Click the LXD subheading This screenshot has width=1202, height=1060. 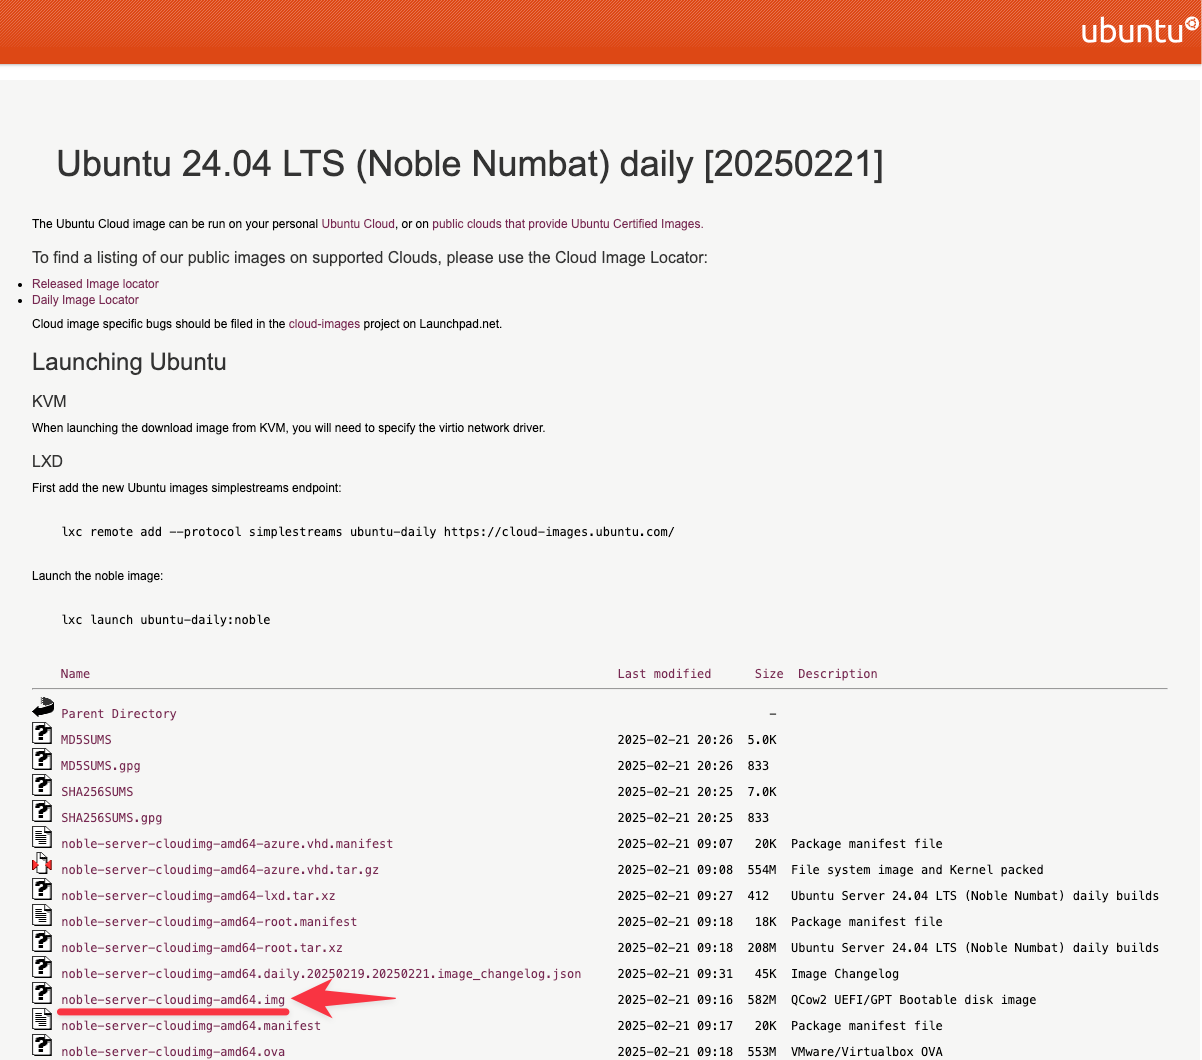(47, 462)
